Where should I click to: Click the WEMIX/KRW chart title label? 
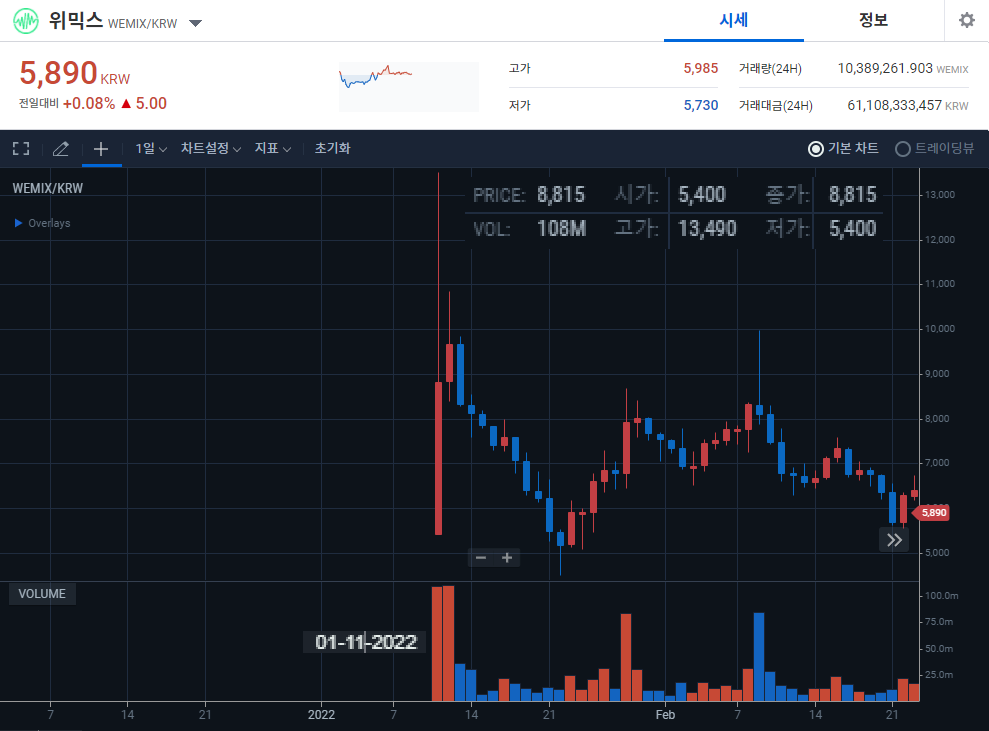point(48,189)
